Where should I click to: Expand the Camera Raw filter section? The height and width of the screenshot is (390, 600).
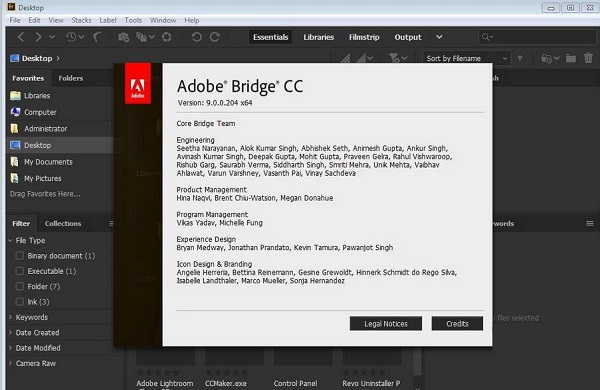tap(10, 363)
